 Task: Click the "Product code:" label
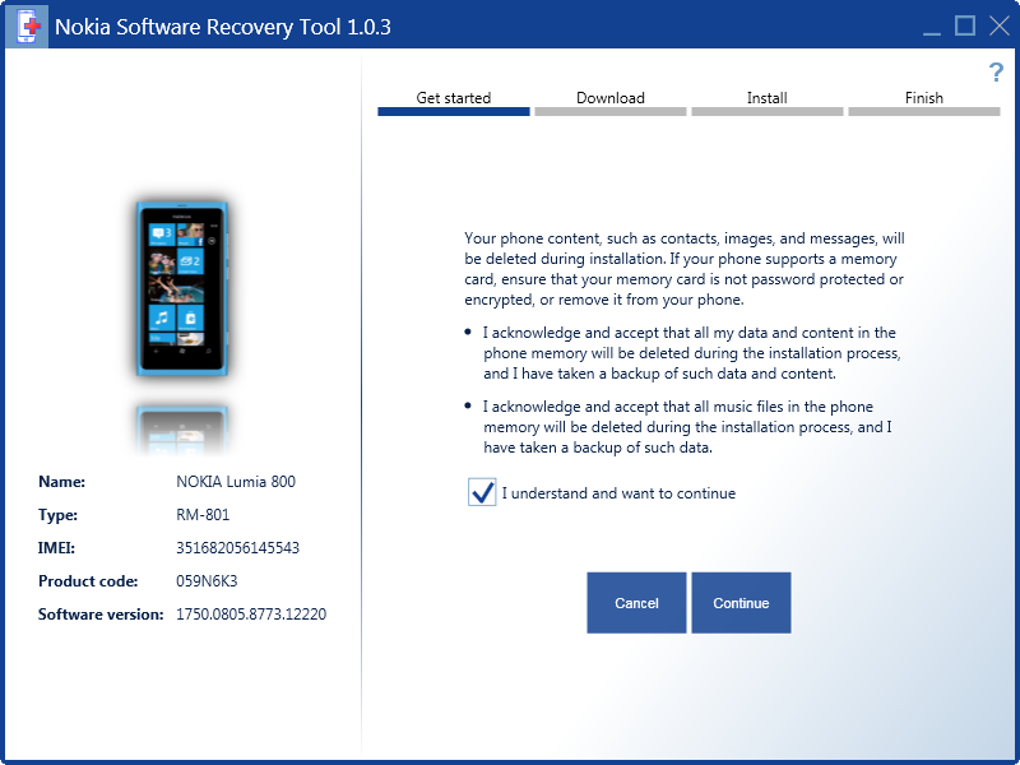click(x=88, y=581)
